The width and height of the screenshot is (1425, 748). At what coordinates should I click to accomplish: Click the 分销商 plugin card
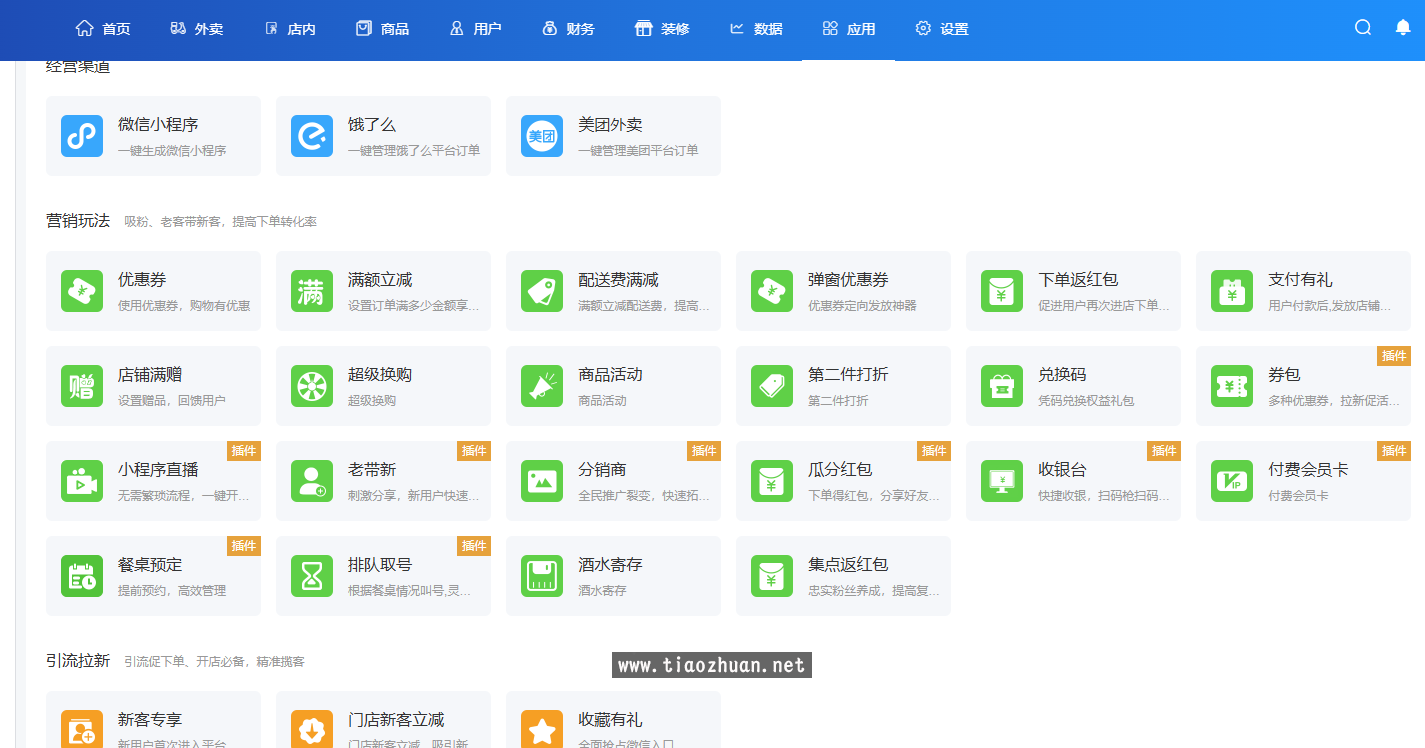coord(613,481)
